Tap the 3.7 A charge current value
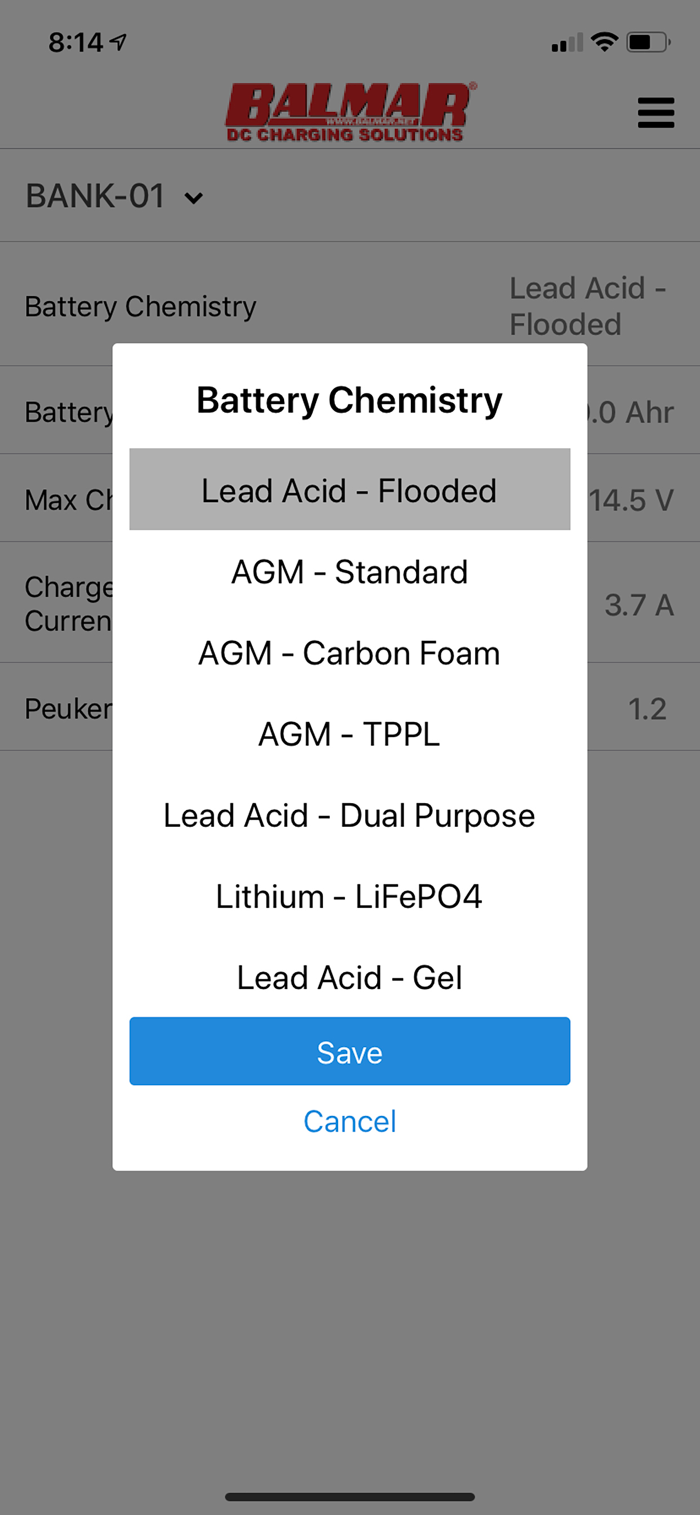Image resolution: width=700 pixels, height=1515 pixels. pos(639,604)
